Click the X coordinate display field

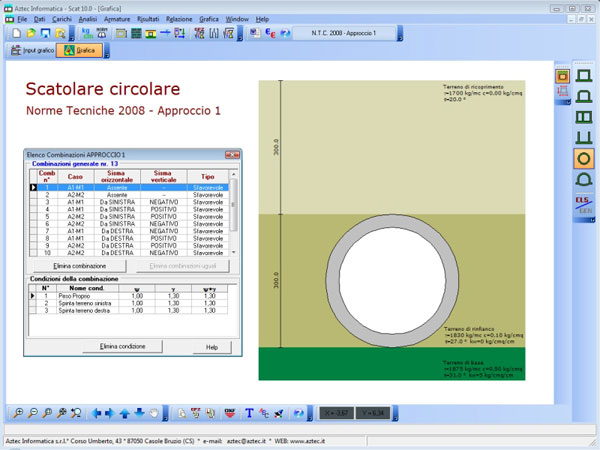point(336,413)
